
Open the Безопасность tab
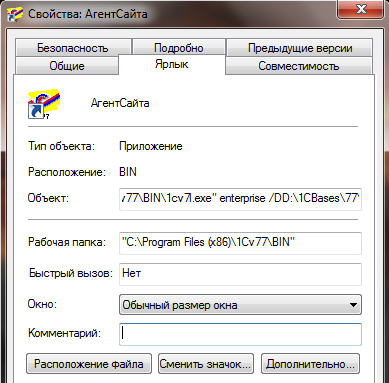coord(73,48)
